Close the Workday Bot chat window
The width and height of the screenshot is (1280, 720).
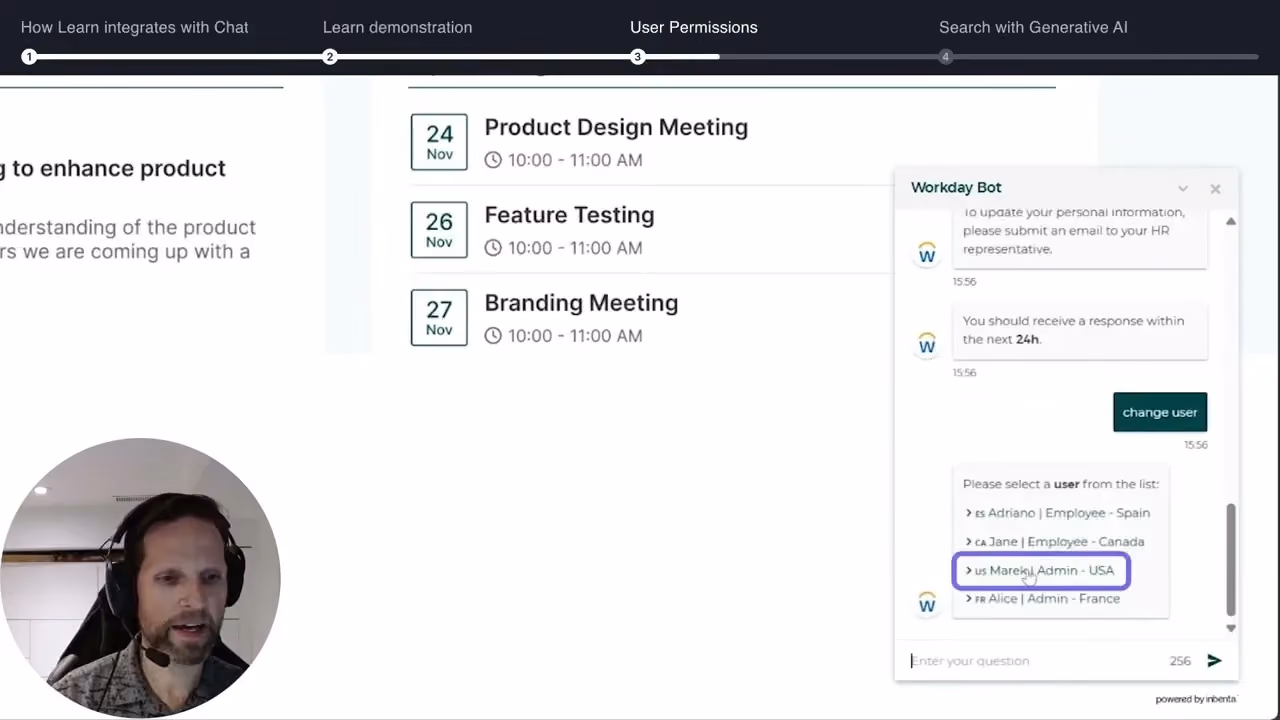click(1215, 188)
